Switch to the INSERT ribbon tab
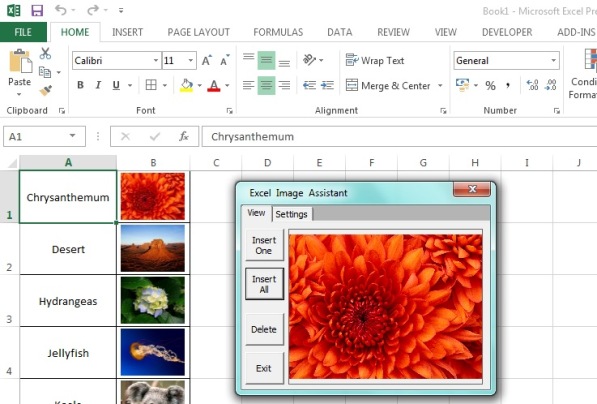Screen dimensions: 597x404 point(128,32)
